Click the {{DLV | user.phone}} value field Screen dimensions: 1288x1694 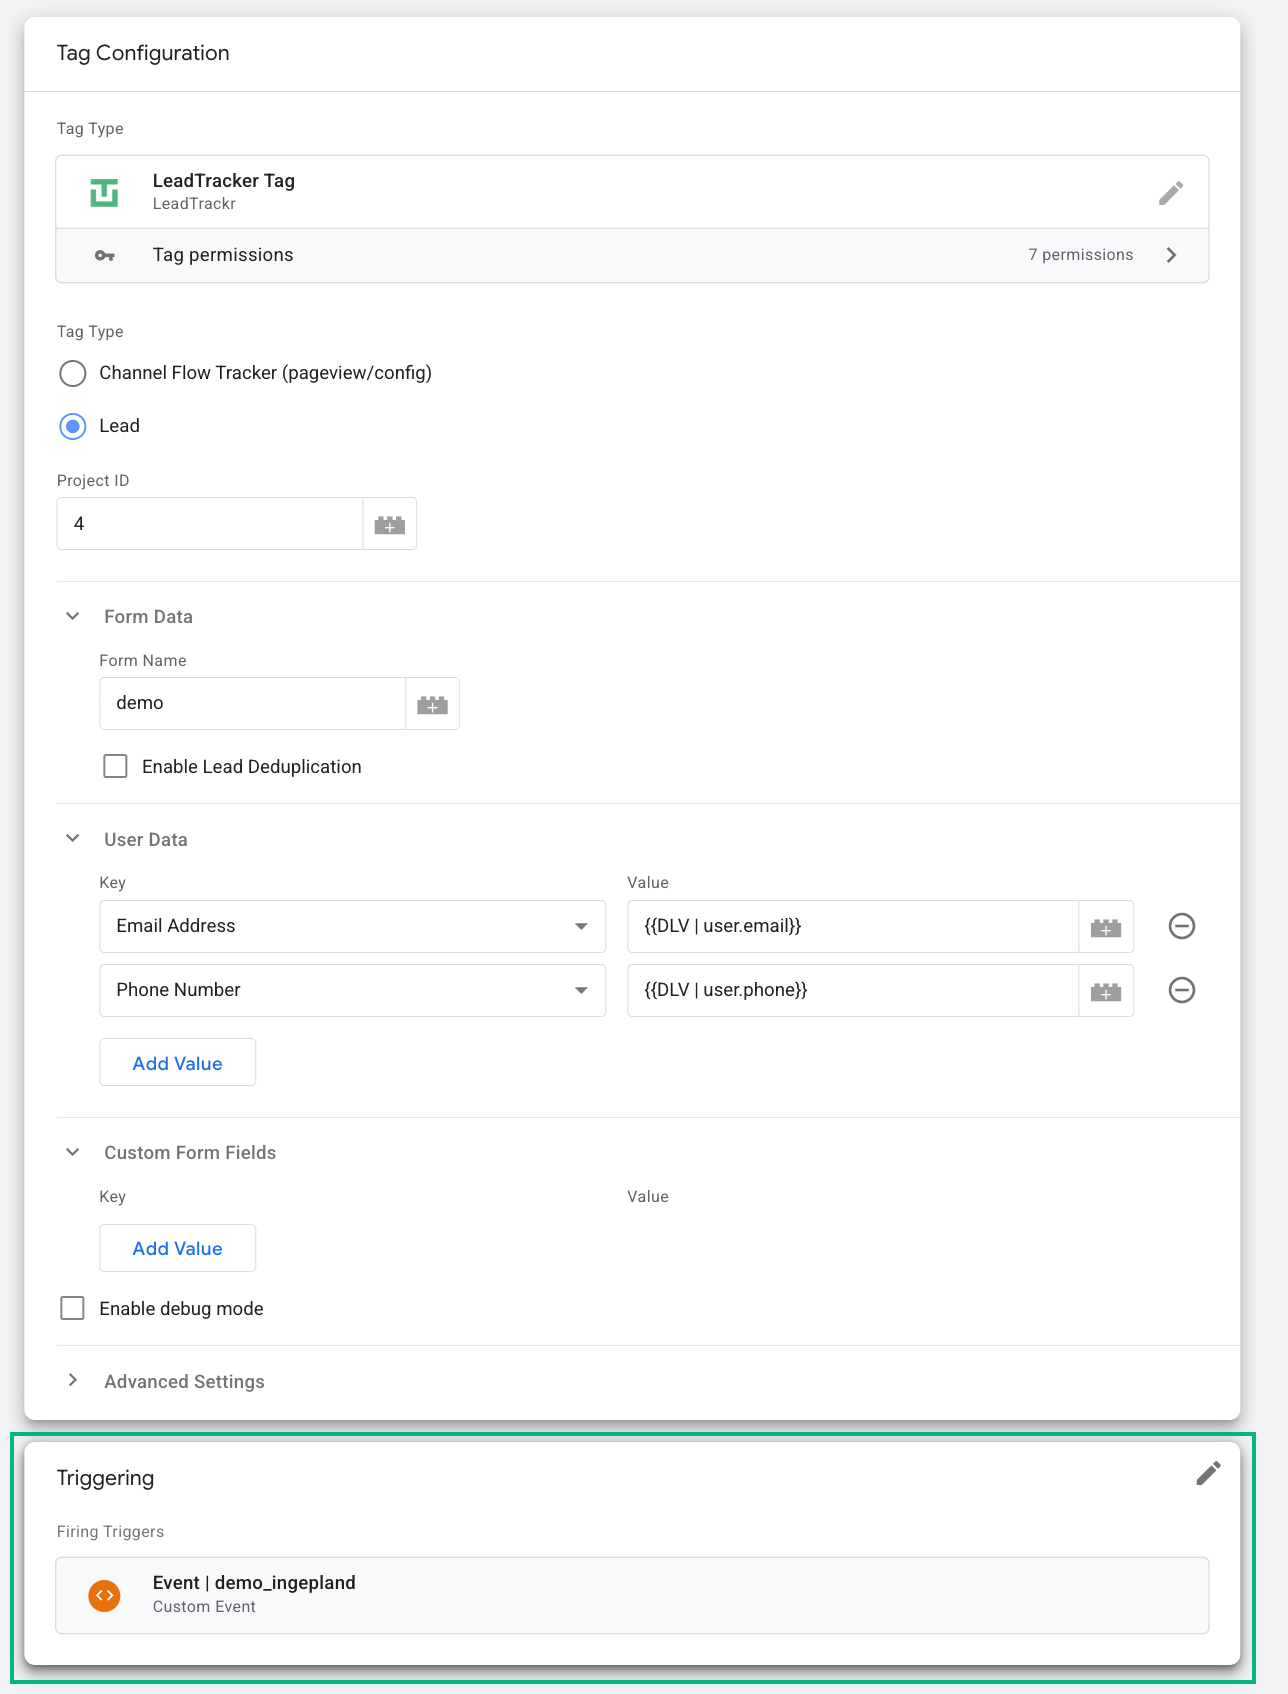click(853, 990)
